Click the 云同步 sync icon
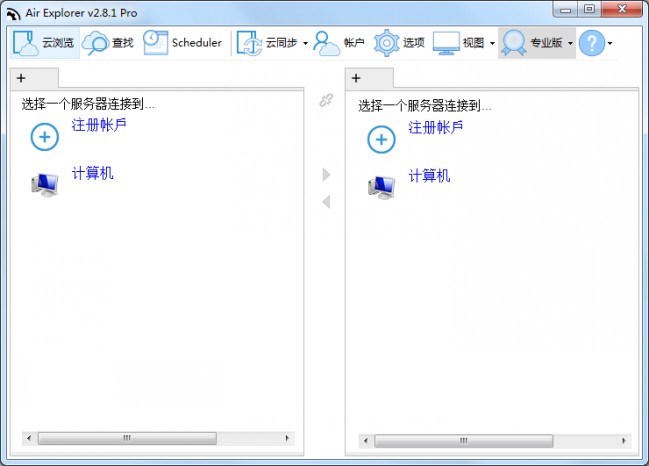Screen dimensions: 649x466 249,43
